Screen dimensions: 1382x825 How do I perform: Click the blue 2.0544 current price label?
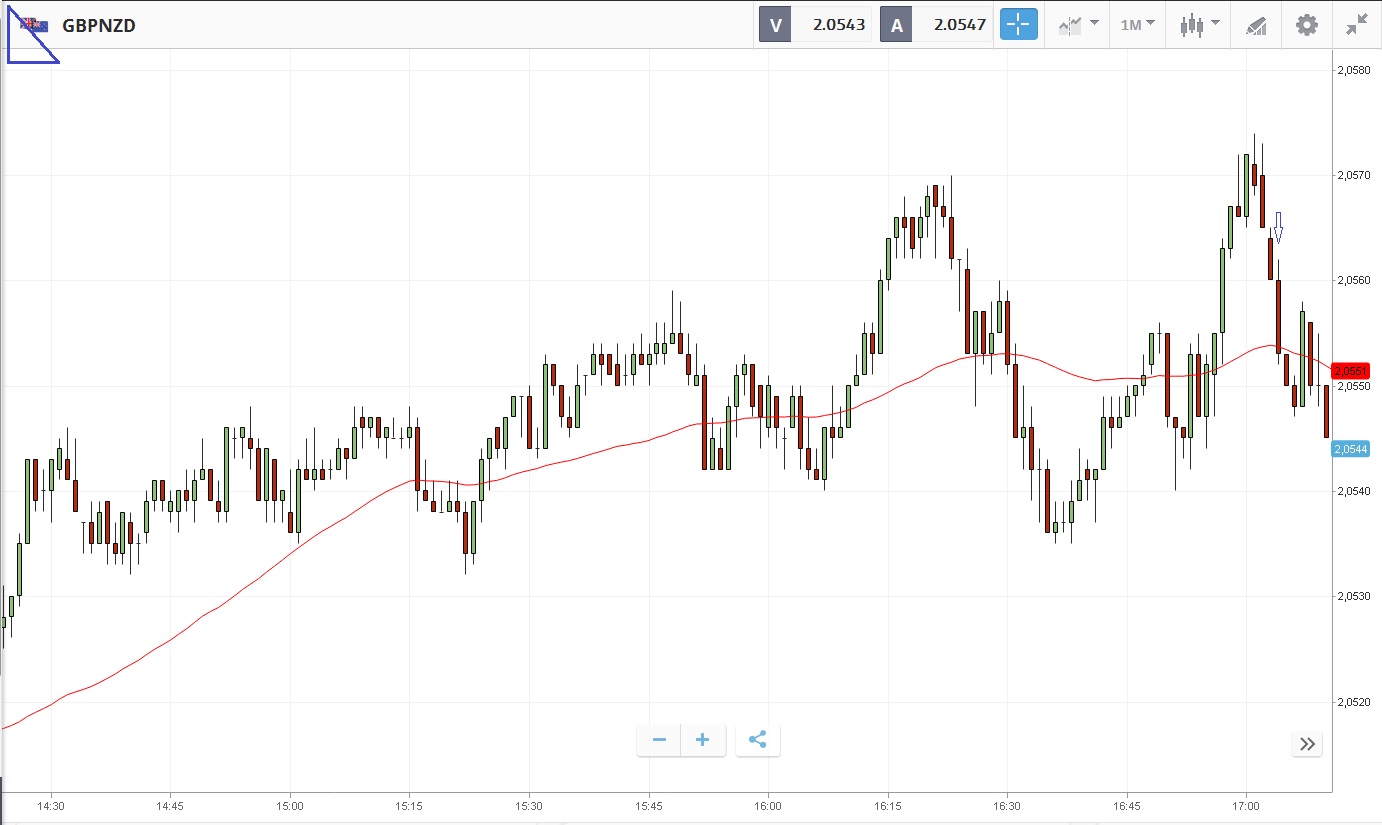click(1350, 449)
